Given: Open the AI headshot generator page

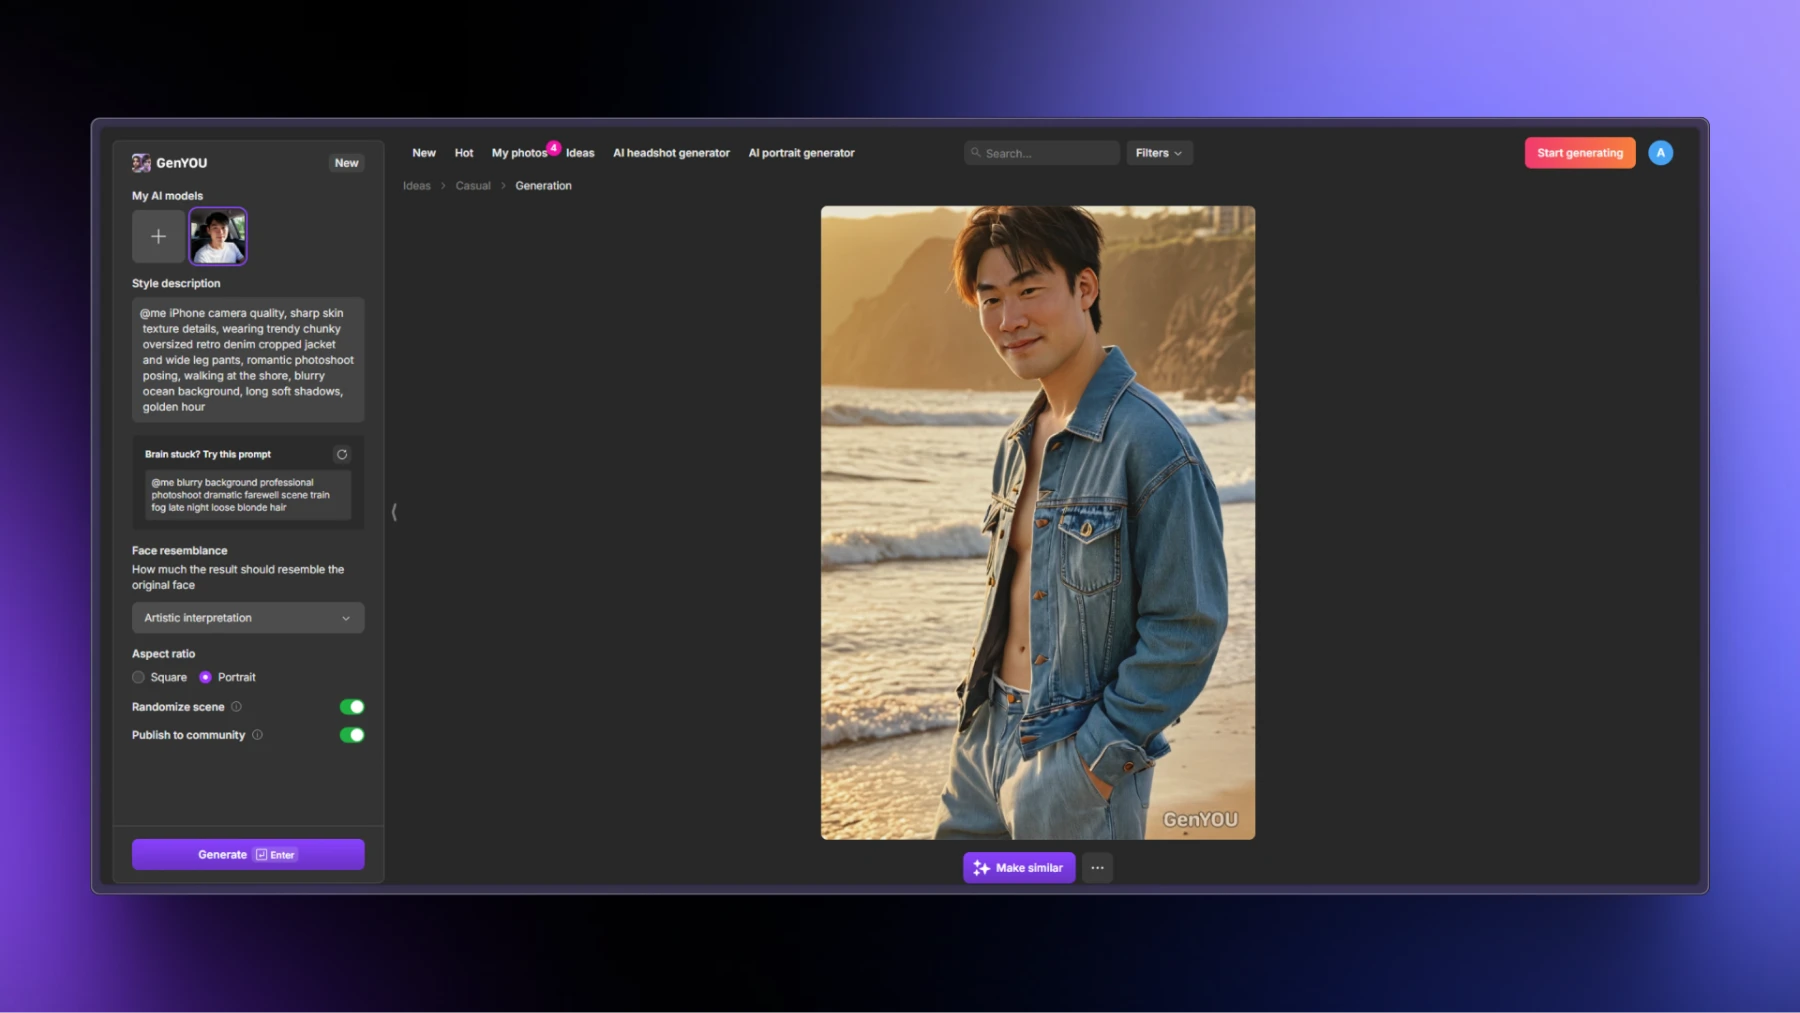Looking at the screenshot, I should tap(671, 152).
